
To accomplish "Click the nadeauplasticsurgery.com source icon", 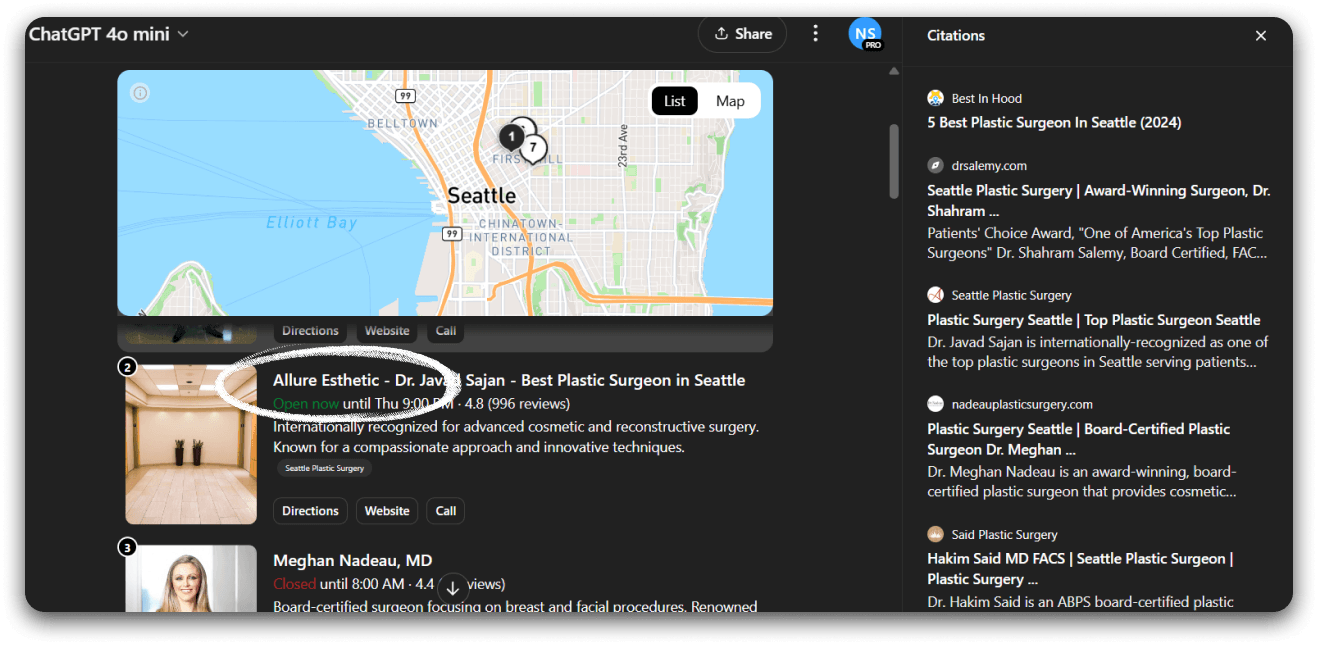I will click(x=935, y=404).
